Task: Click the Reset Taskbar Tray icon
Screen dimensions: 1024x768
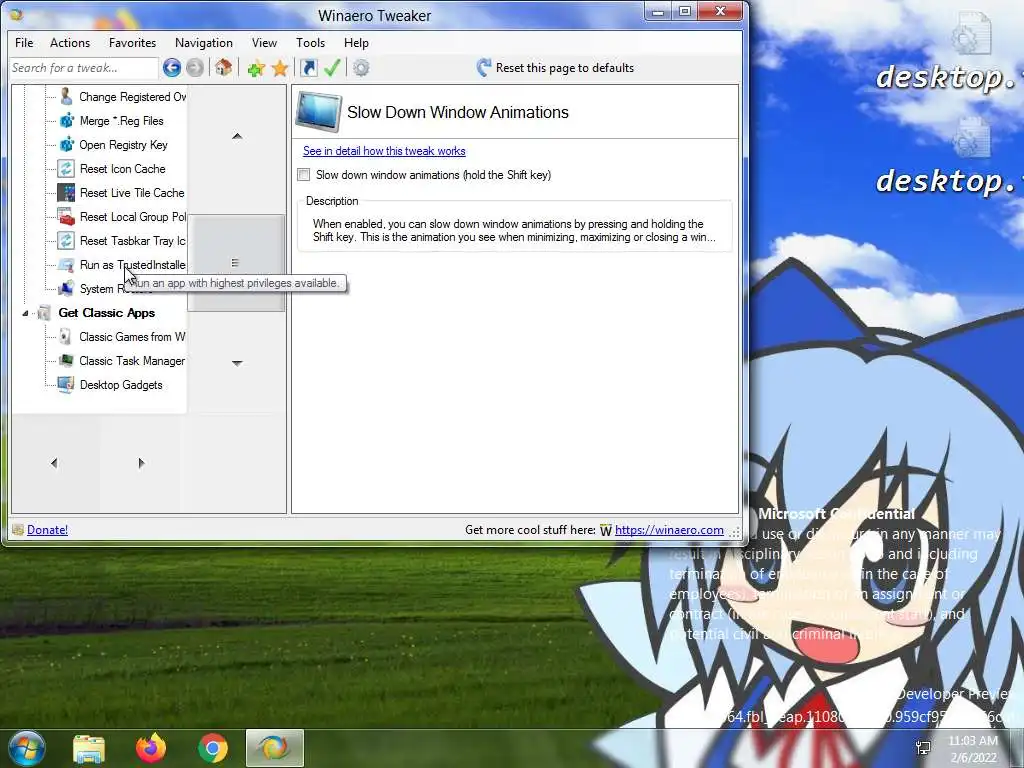Action: point(66,240)
